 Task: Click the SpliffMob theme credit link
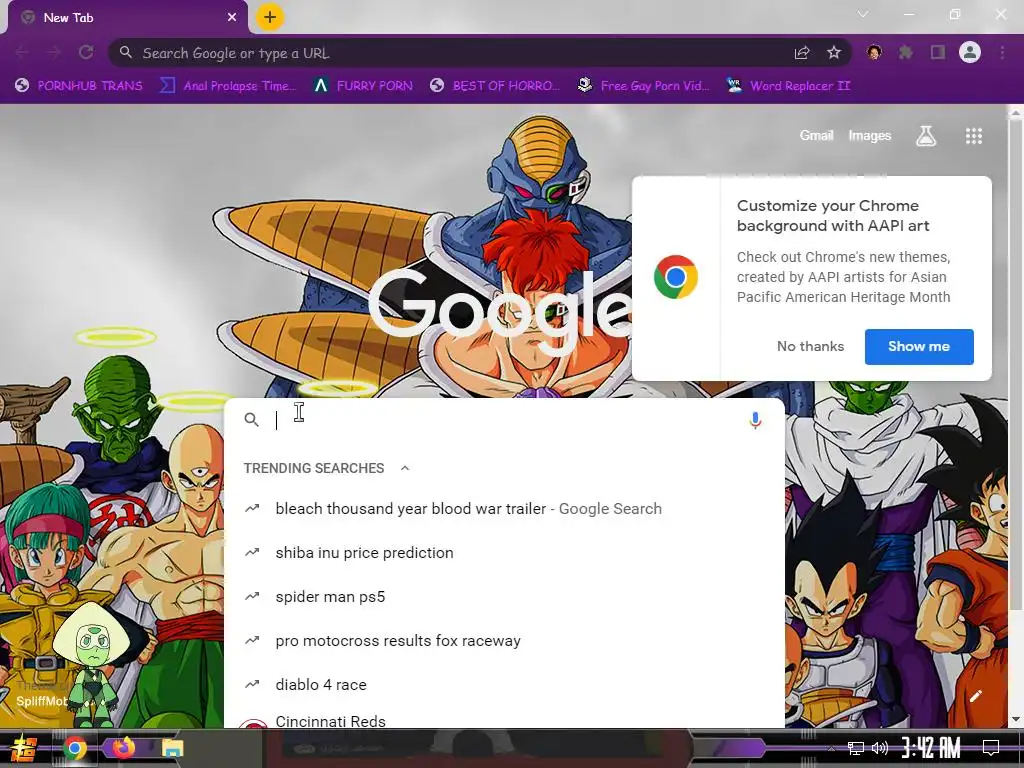point(40,701)
